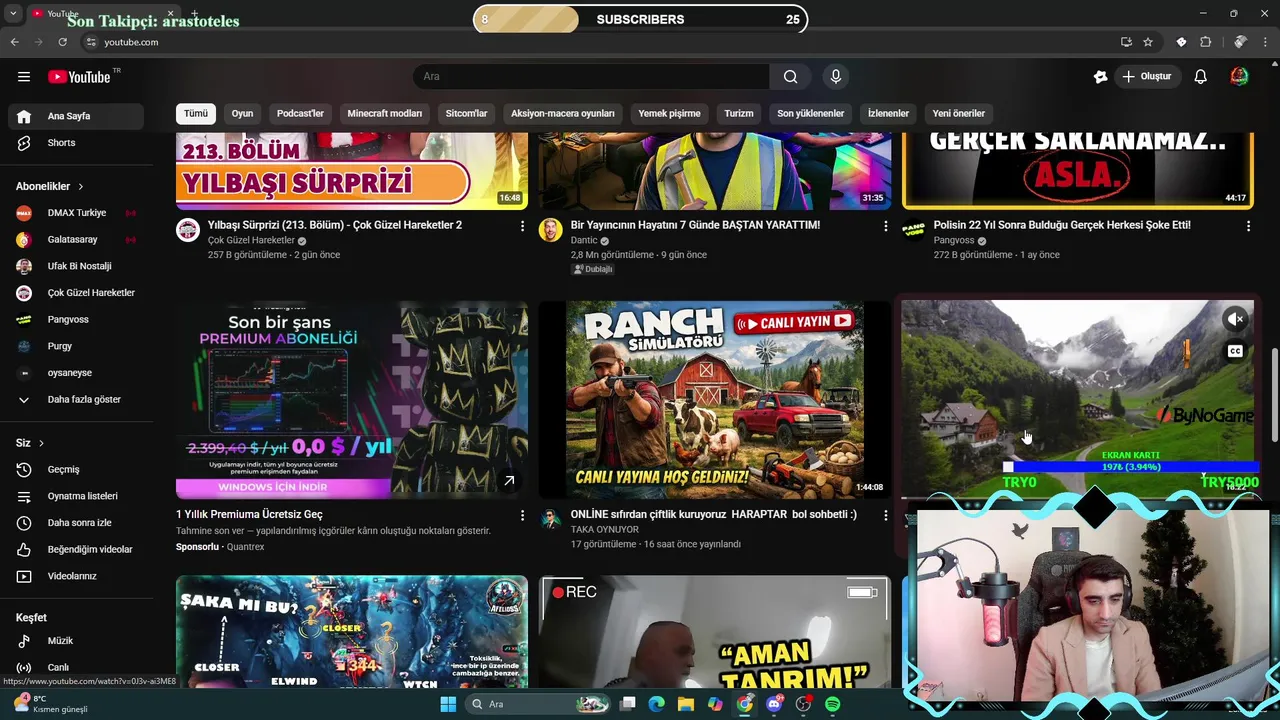Select the Aksiyon-macera oyunları chip
Viewport: 1280px width, 720px height.
tap(563, 113)
